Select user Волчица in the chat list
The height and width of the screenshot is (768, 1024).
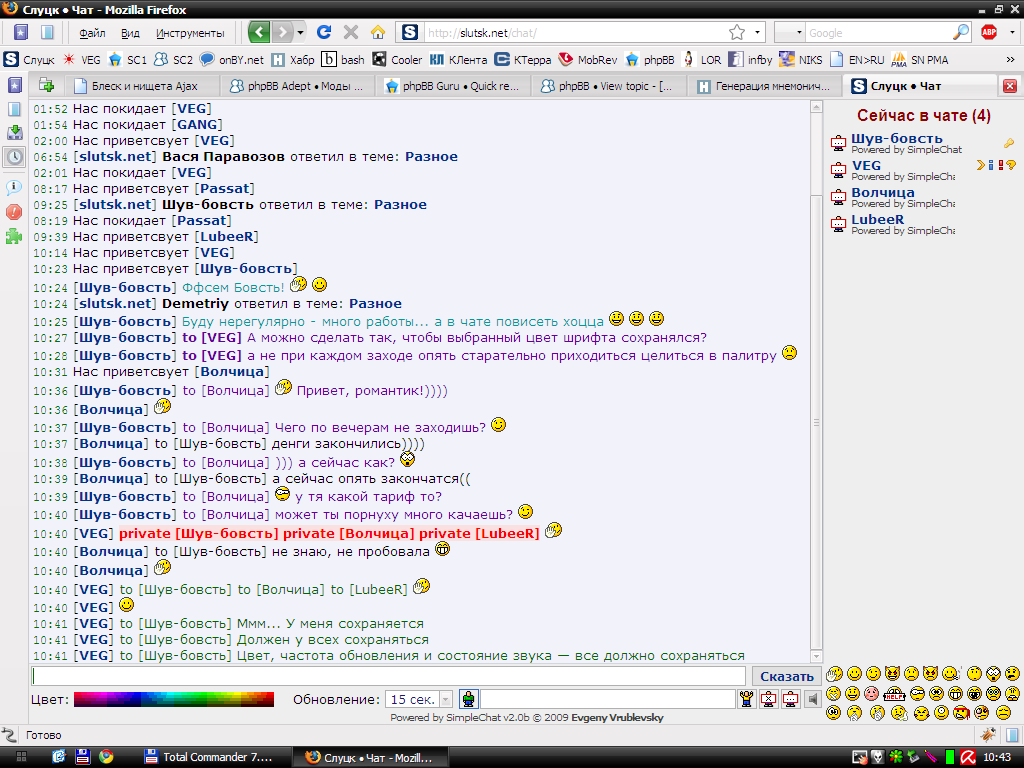point(882,192)
